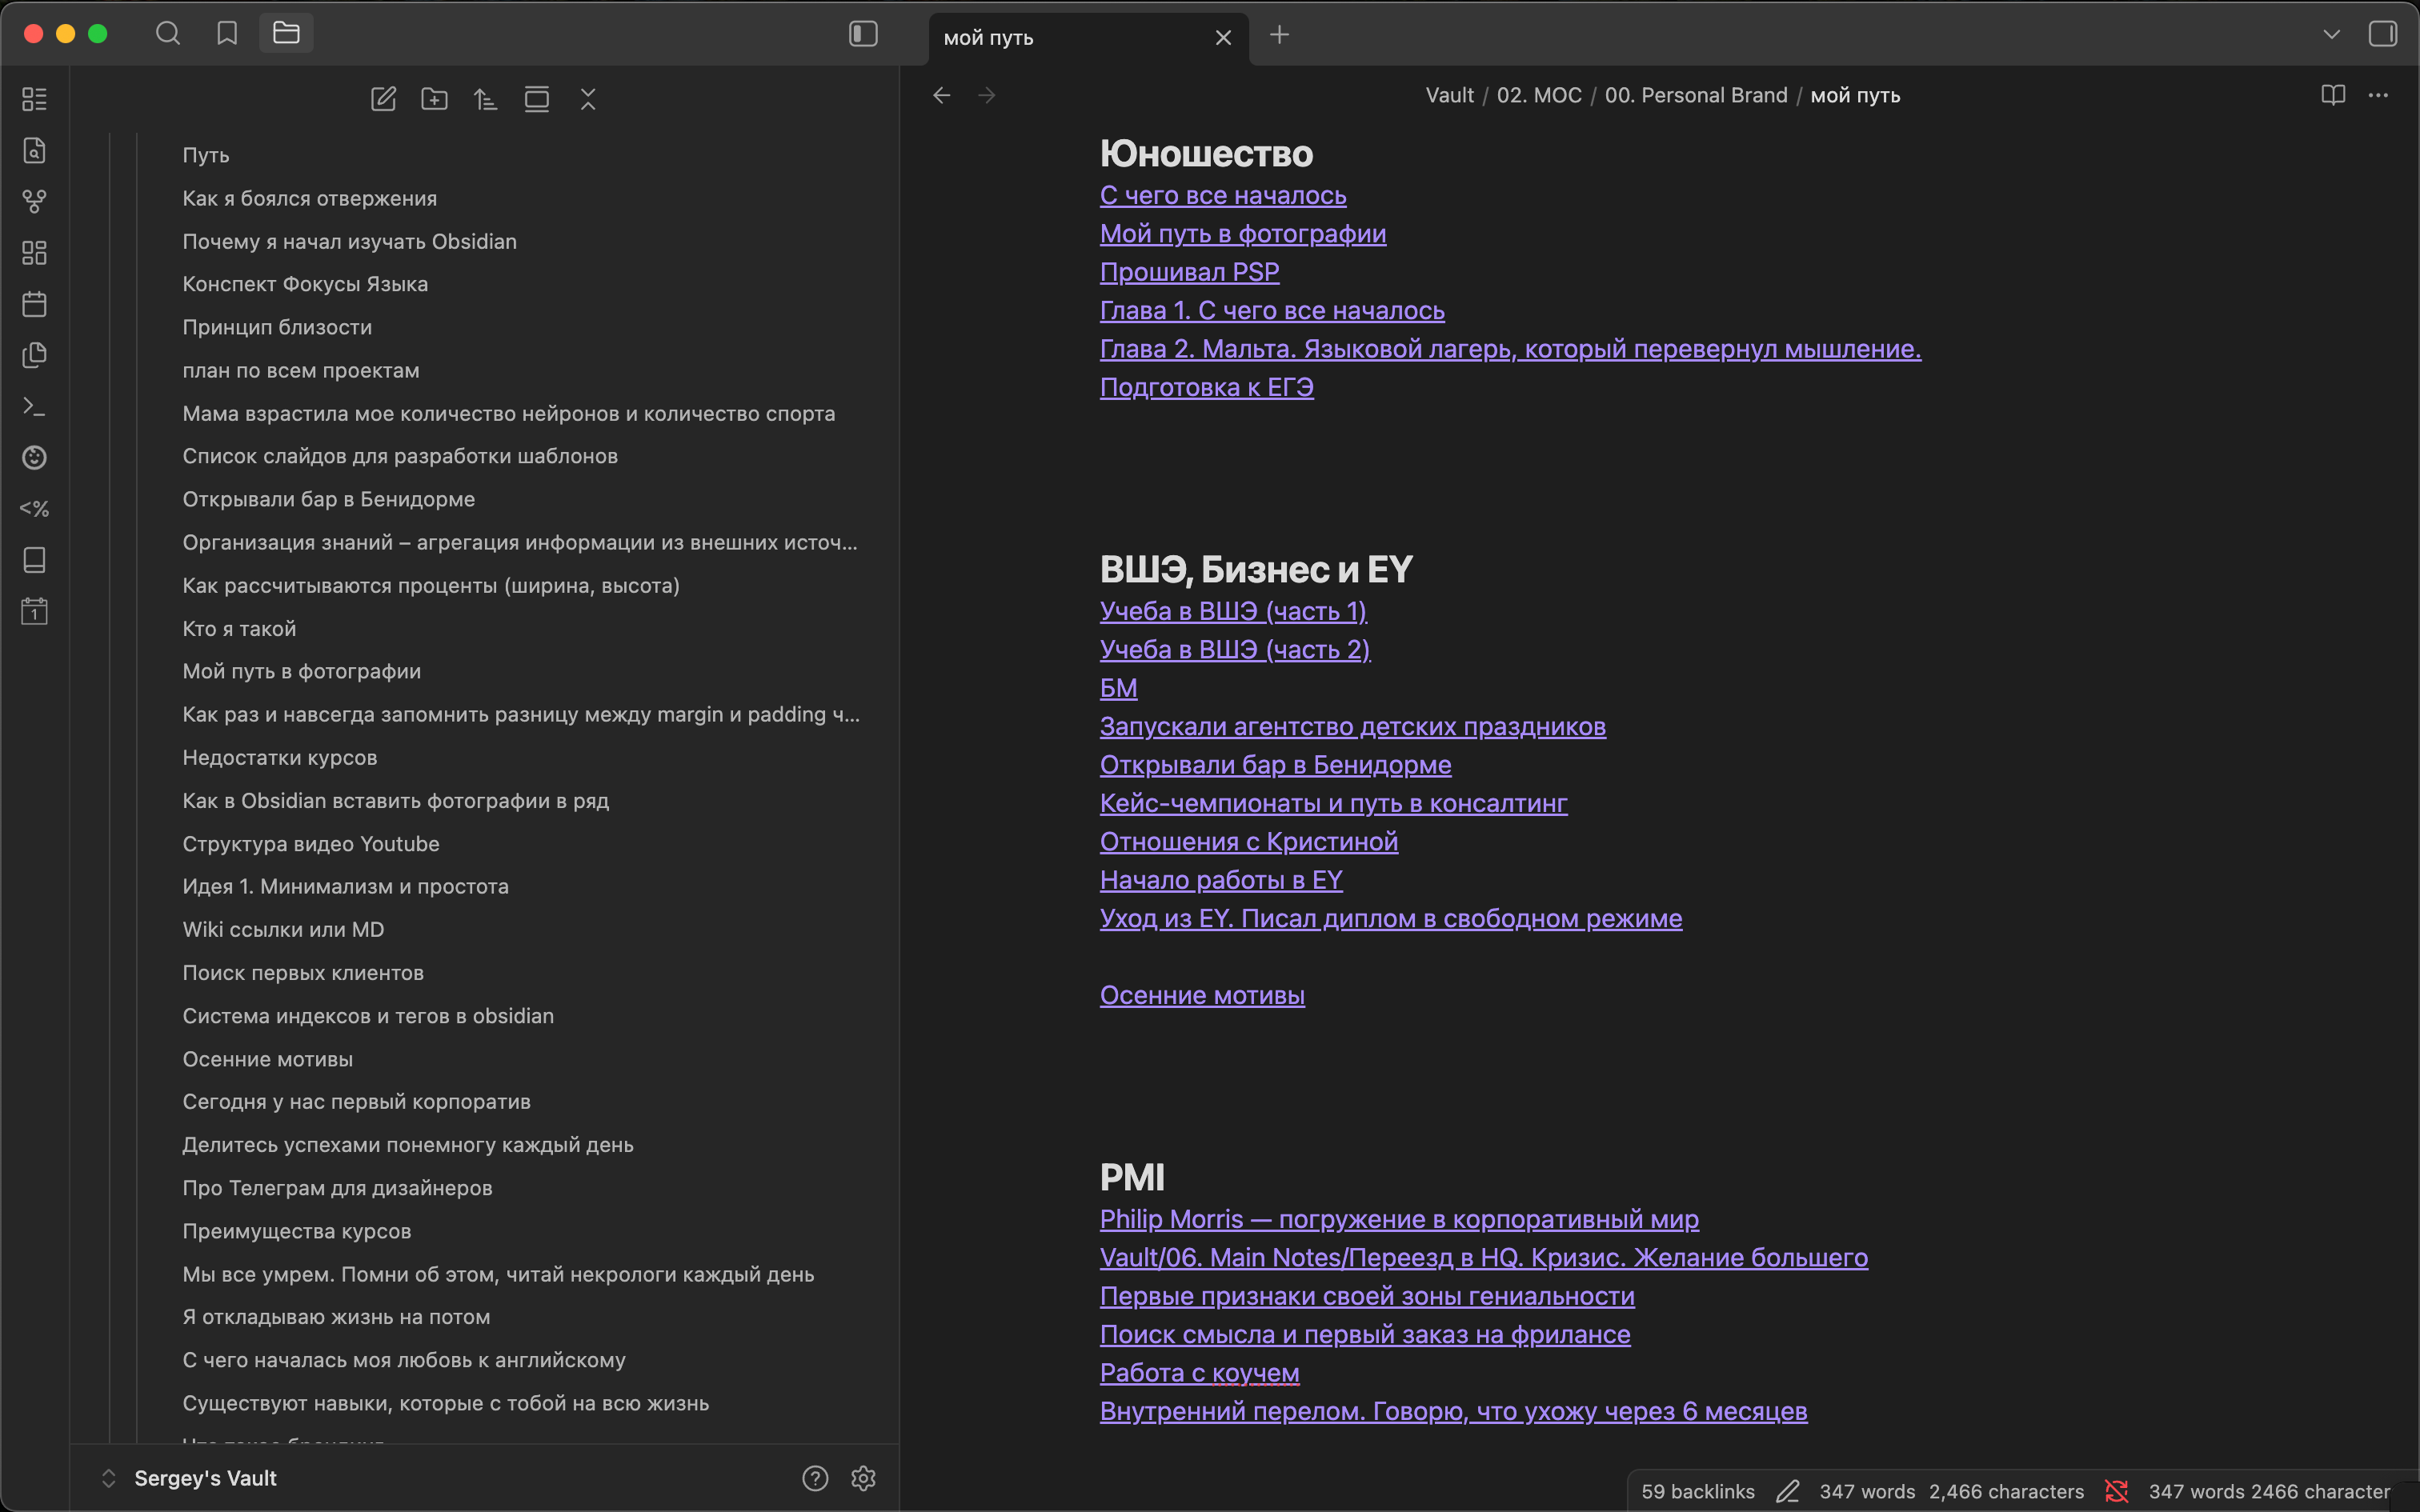Open file Преимущества курсов in explorer
This screenshot has height=1512, width=2420.
pos(297,1231)
